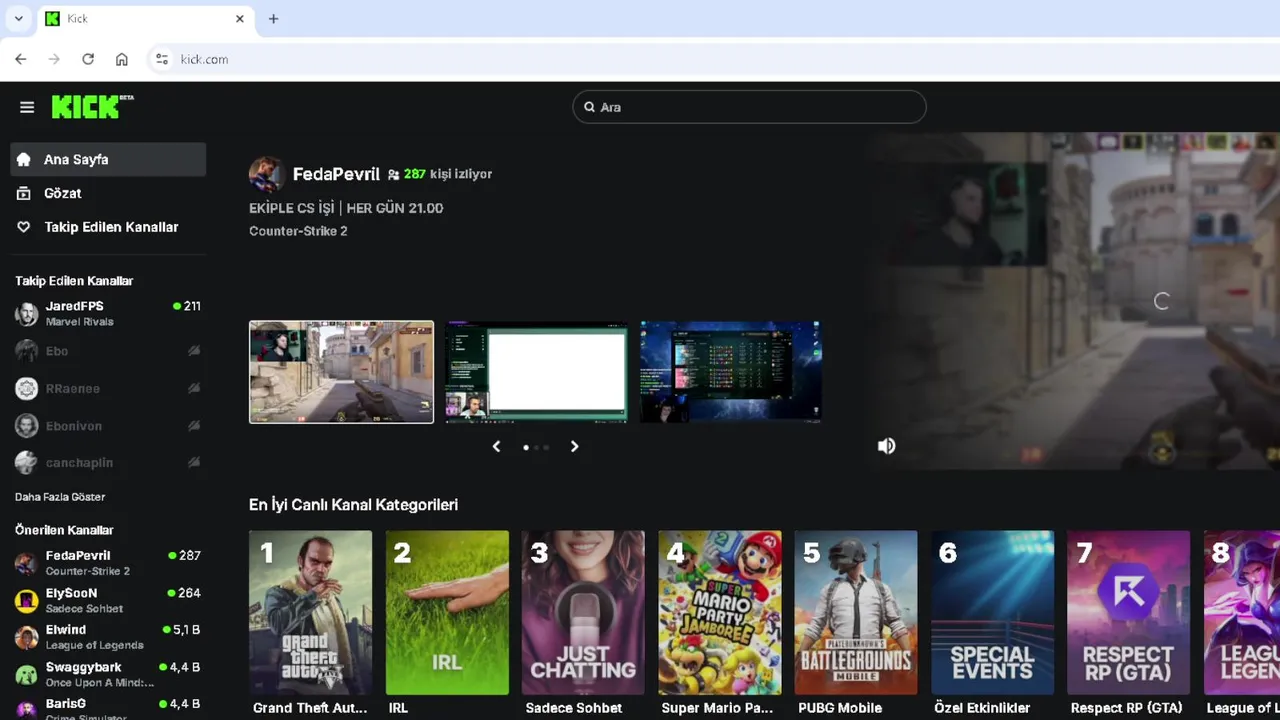
Task: Close the Kick browser tab
Action: (x=240, y=19)
